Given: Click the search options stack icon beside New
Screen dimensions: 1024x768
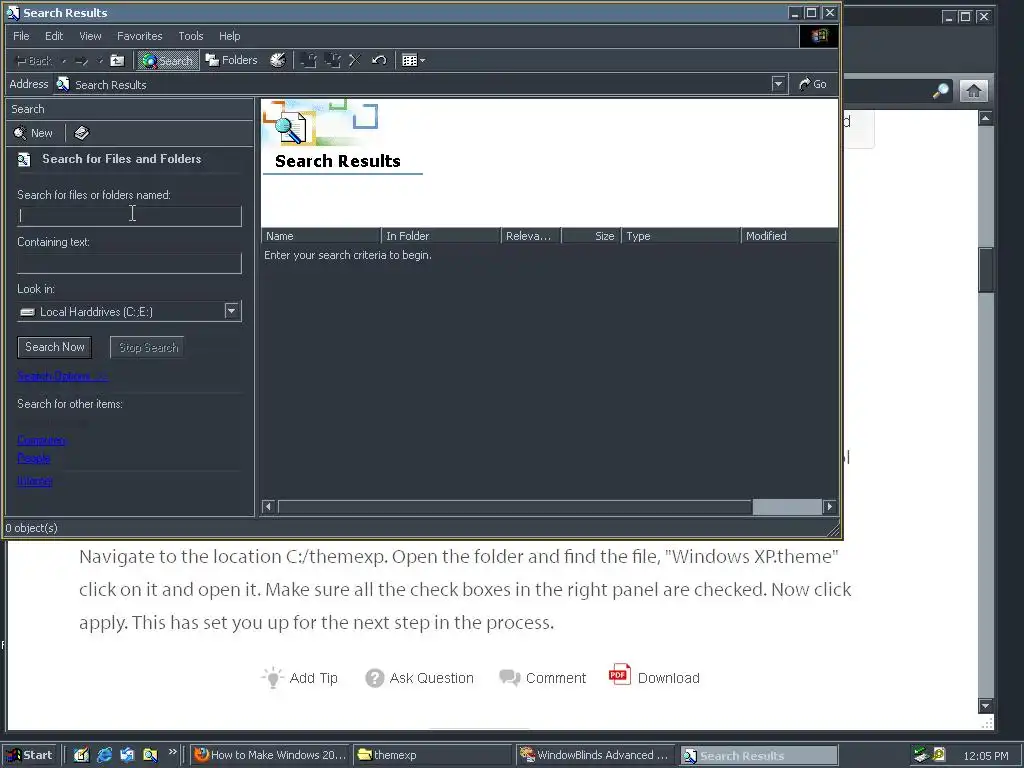Looking at the screenshot, I should click(82, 133).
